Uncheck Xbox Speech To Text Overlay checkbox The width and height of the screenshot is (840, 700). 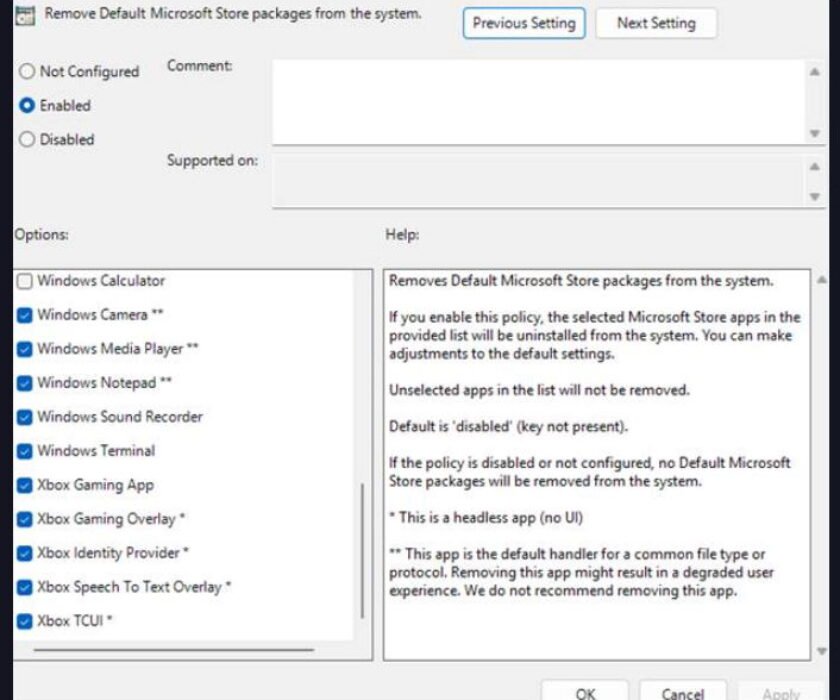(25, 588)
